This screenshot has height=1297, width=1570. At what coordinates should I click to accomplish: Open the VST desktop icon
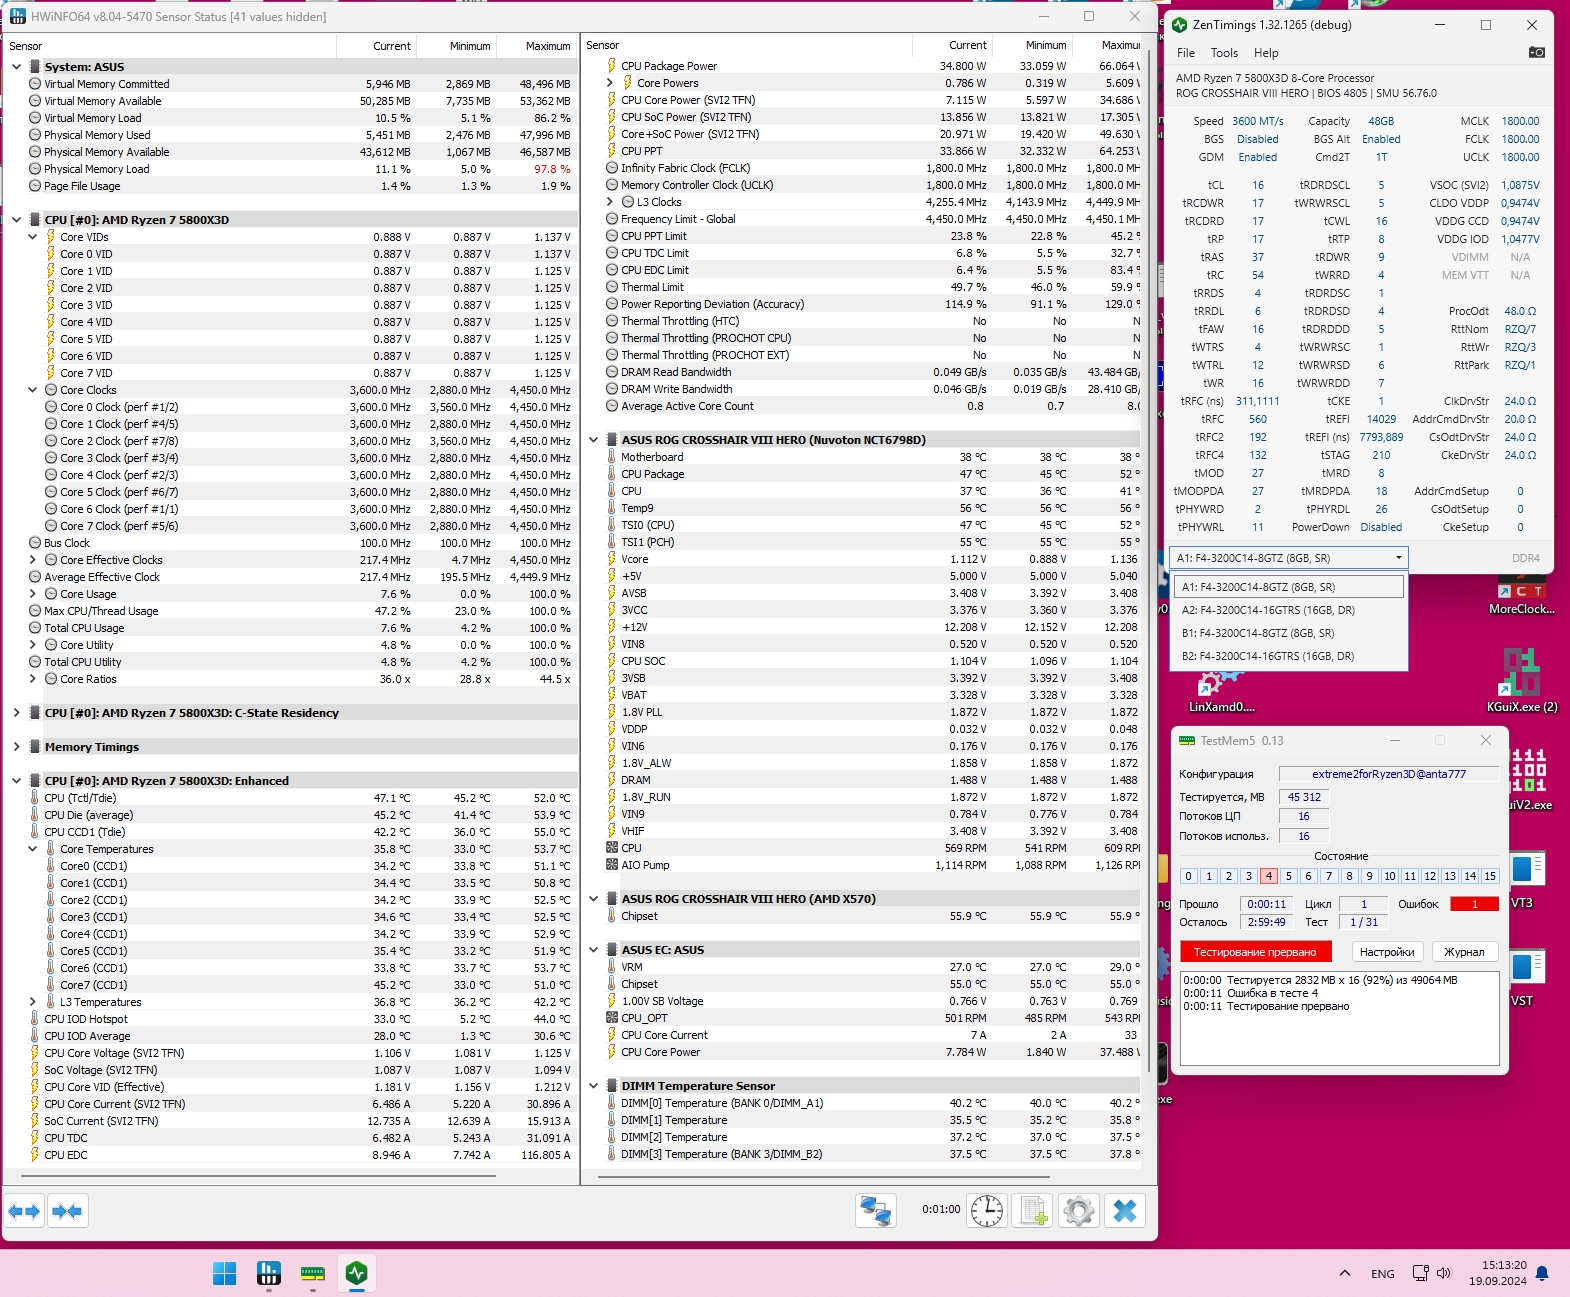[1526, 978]
